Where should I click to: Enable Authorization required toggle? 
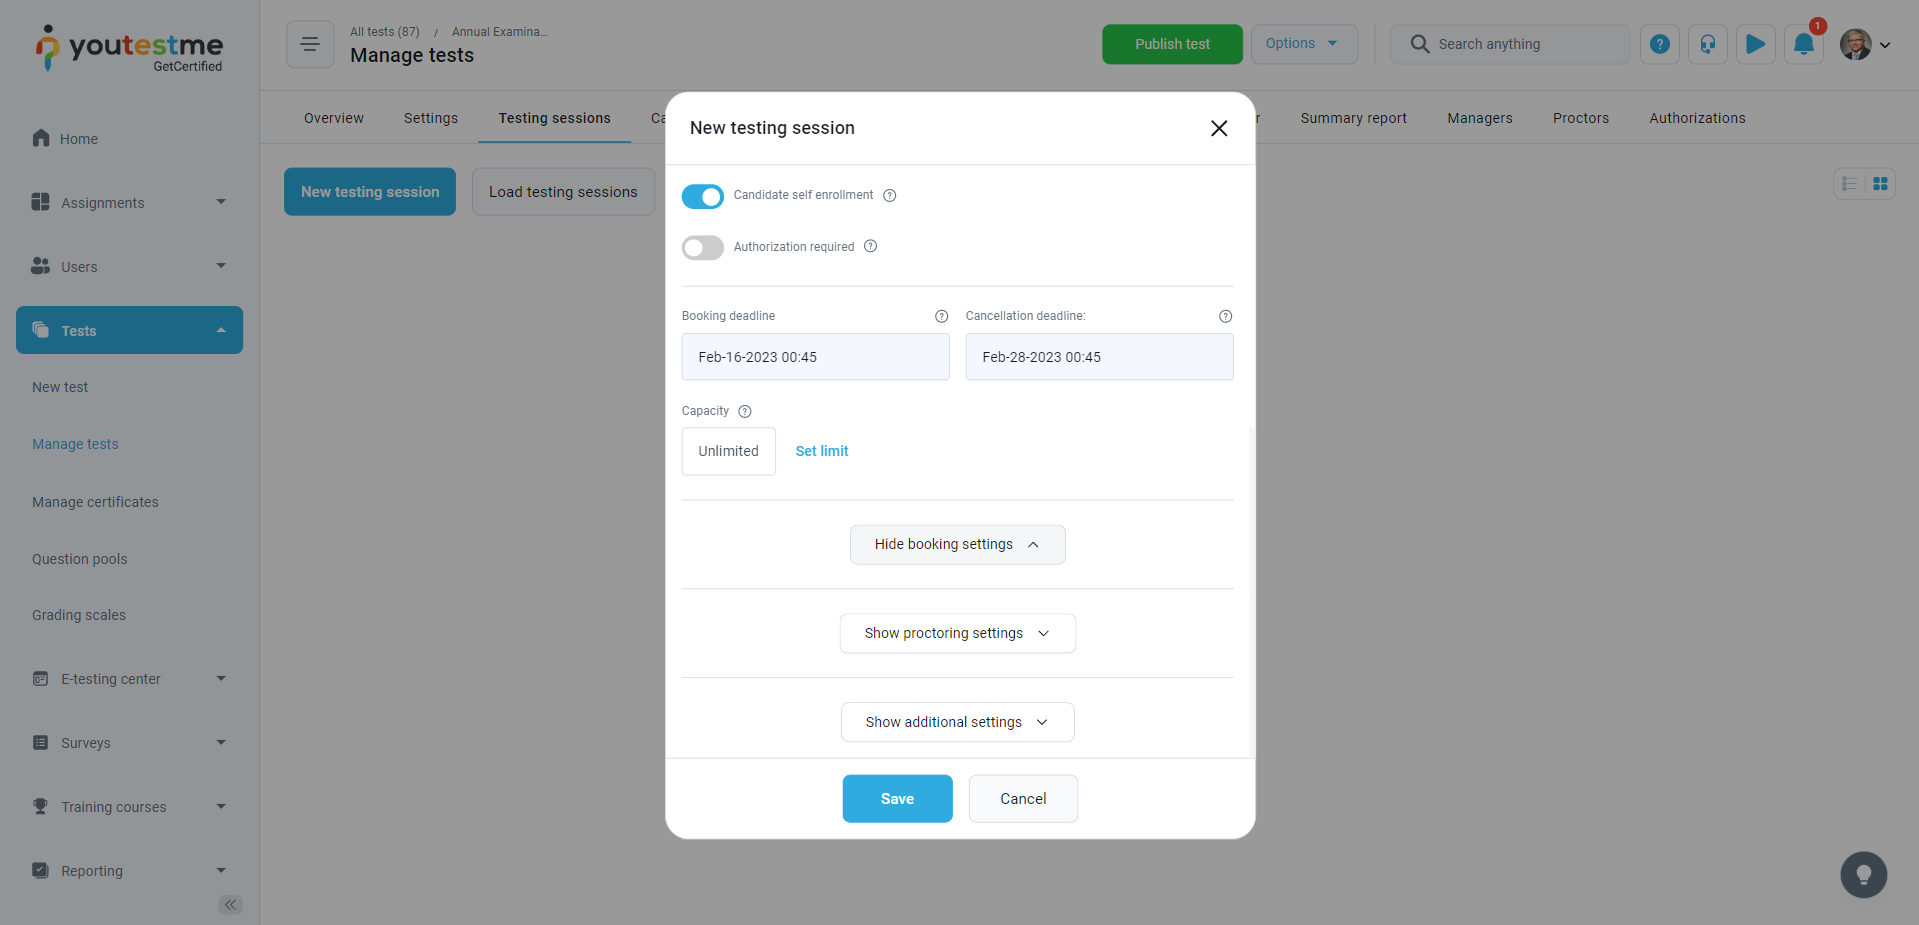pyautogui.click(x=702, y=248)
